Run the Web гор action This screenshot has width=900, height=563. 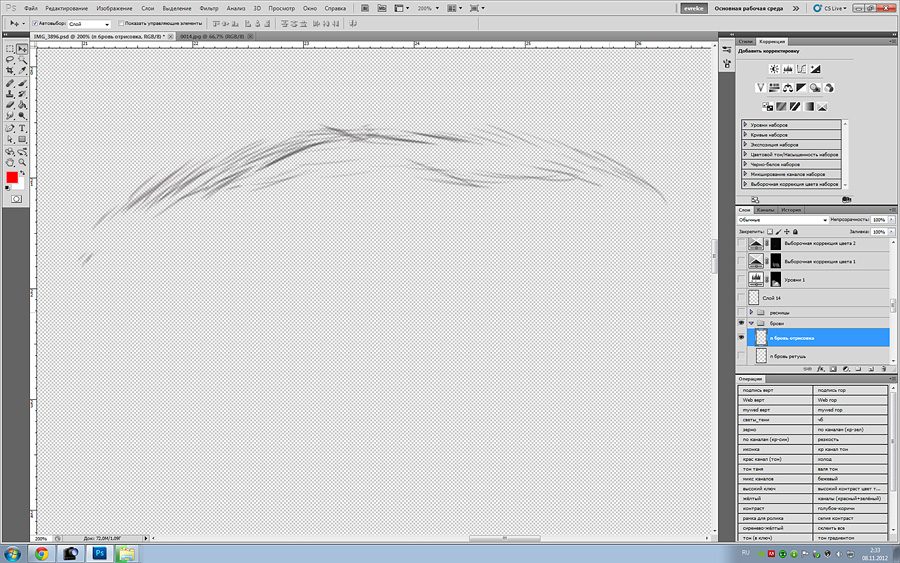click(x=851, y=400)
